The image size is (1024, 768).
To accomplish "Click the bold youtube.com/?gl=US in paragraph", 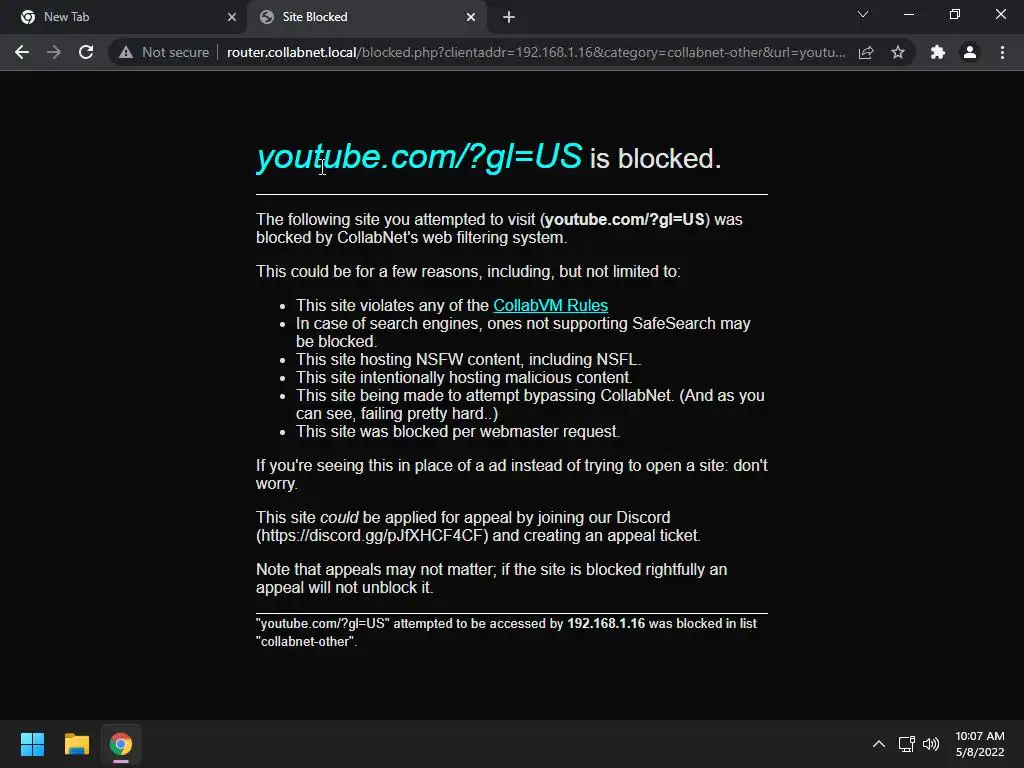I will (624, 219).
